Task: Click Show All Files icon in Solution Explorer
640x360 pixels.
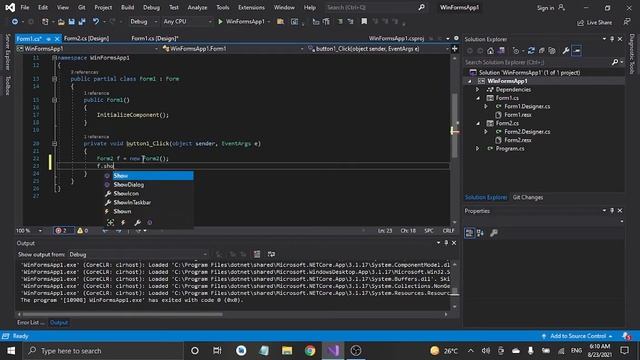Action: [x=552, y=51]
